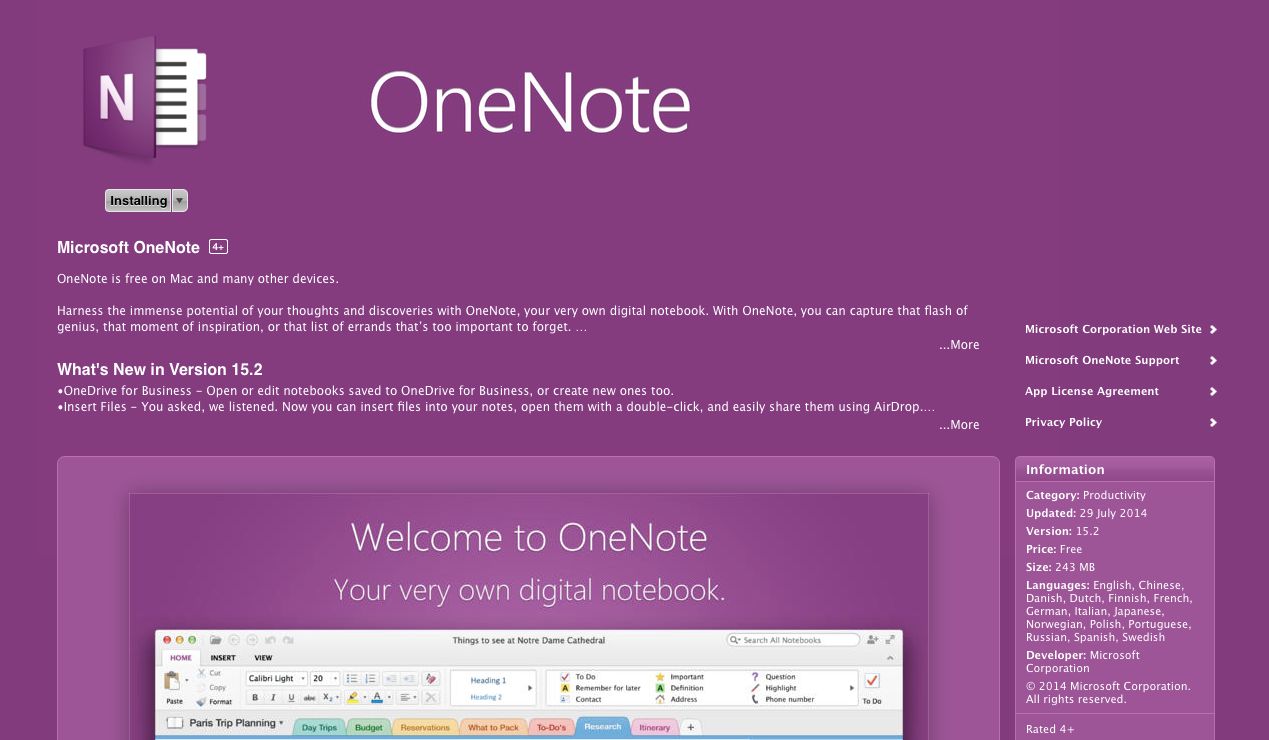This screenshot has width=1269, height=740.
Task: Click the delete X icon in preview ribbon
Action: point(431,697)
